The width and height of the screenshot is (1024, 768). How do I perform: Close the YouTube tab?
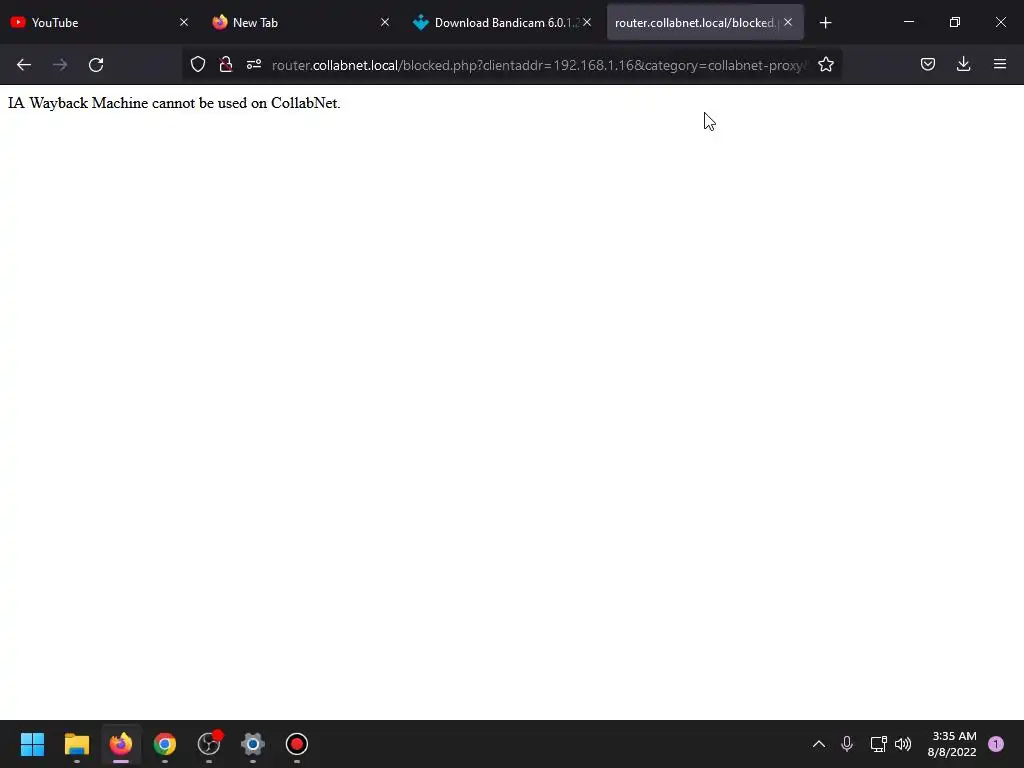[184, 22]
